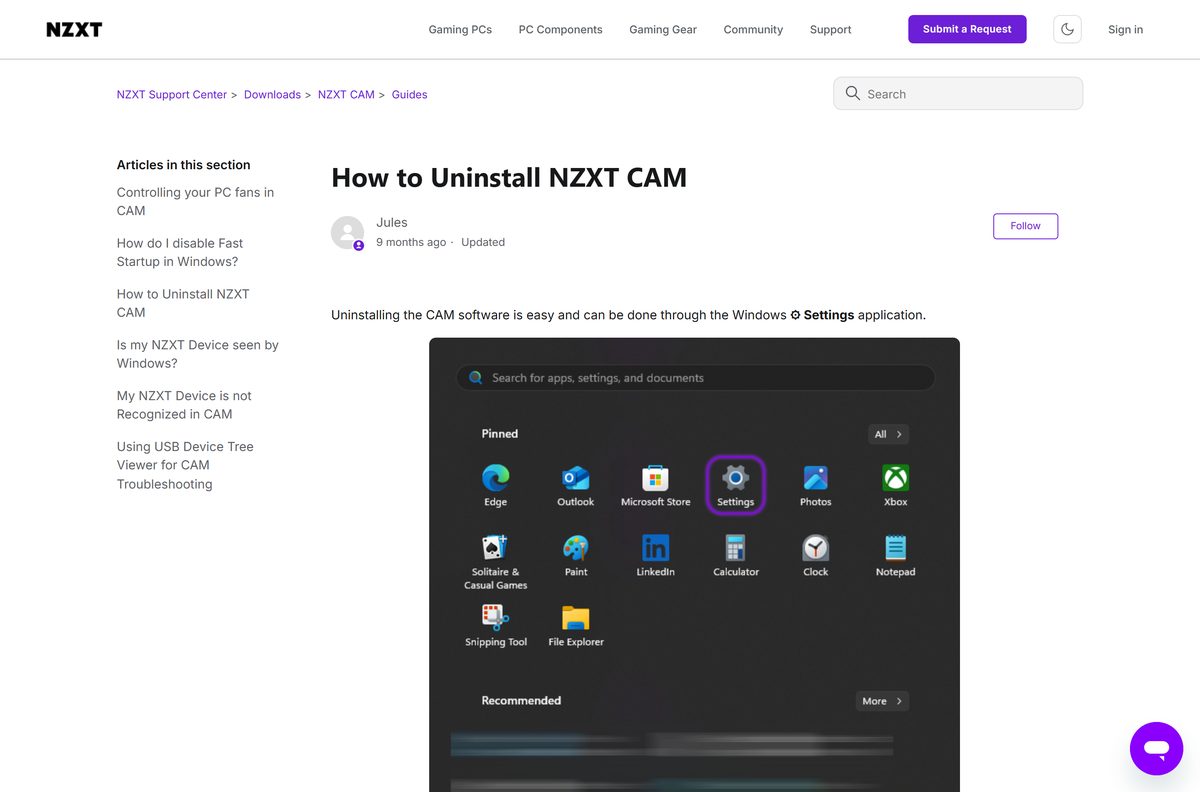Open How to Uninstall NZXT CAM sidebar link
1200x792 pixels.
click(183, 303)
